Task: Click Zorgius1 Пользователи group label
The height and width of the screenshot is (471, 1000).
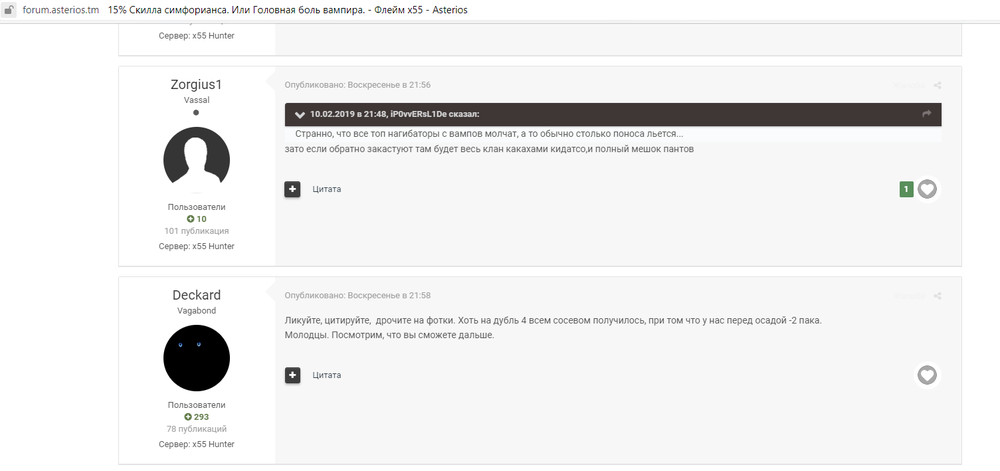Action: tap(196, 207)
